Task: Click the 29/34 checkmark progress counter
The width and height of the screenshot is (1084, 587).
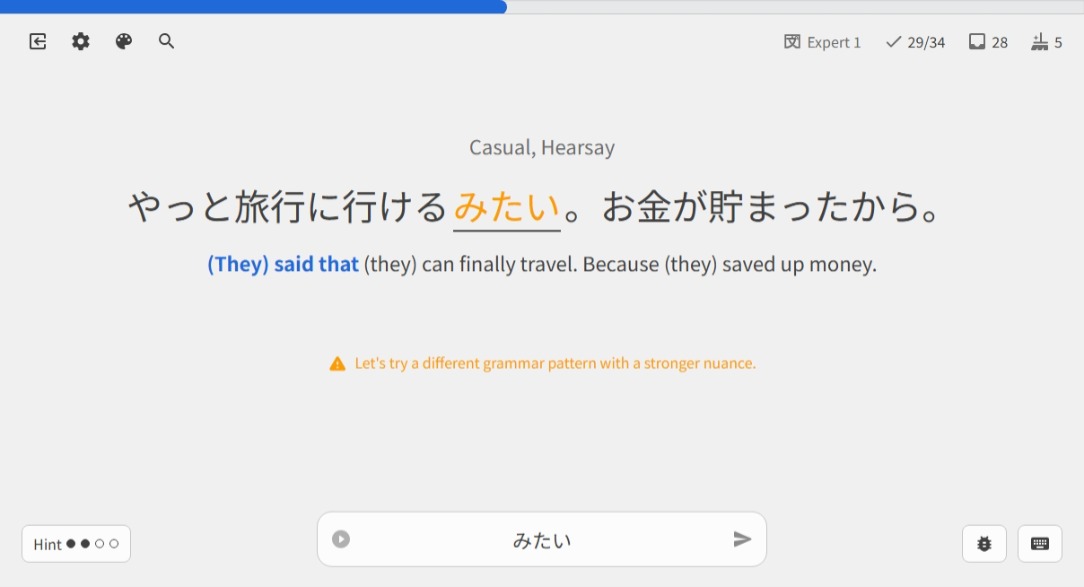Action: [x=915, y=42]
